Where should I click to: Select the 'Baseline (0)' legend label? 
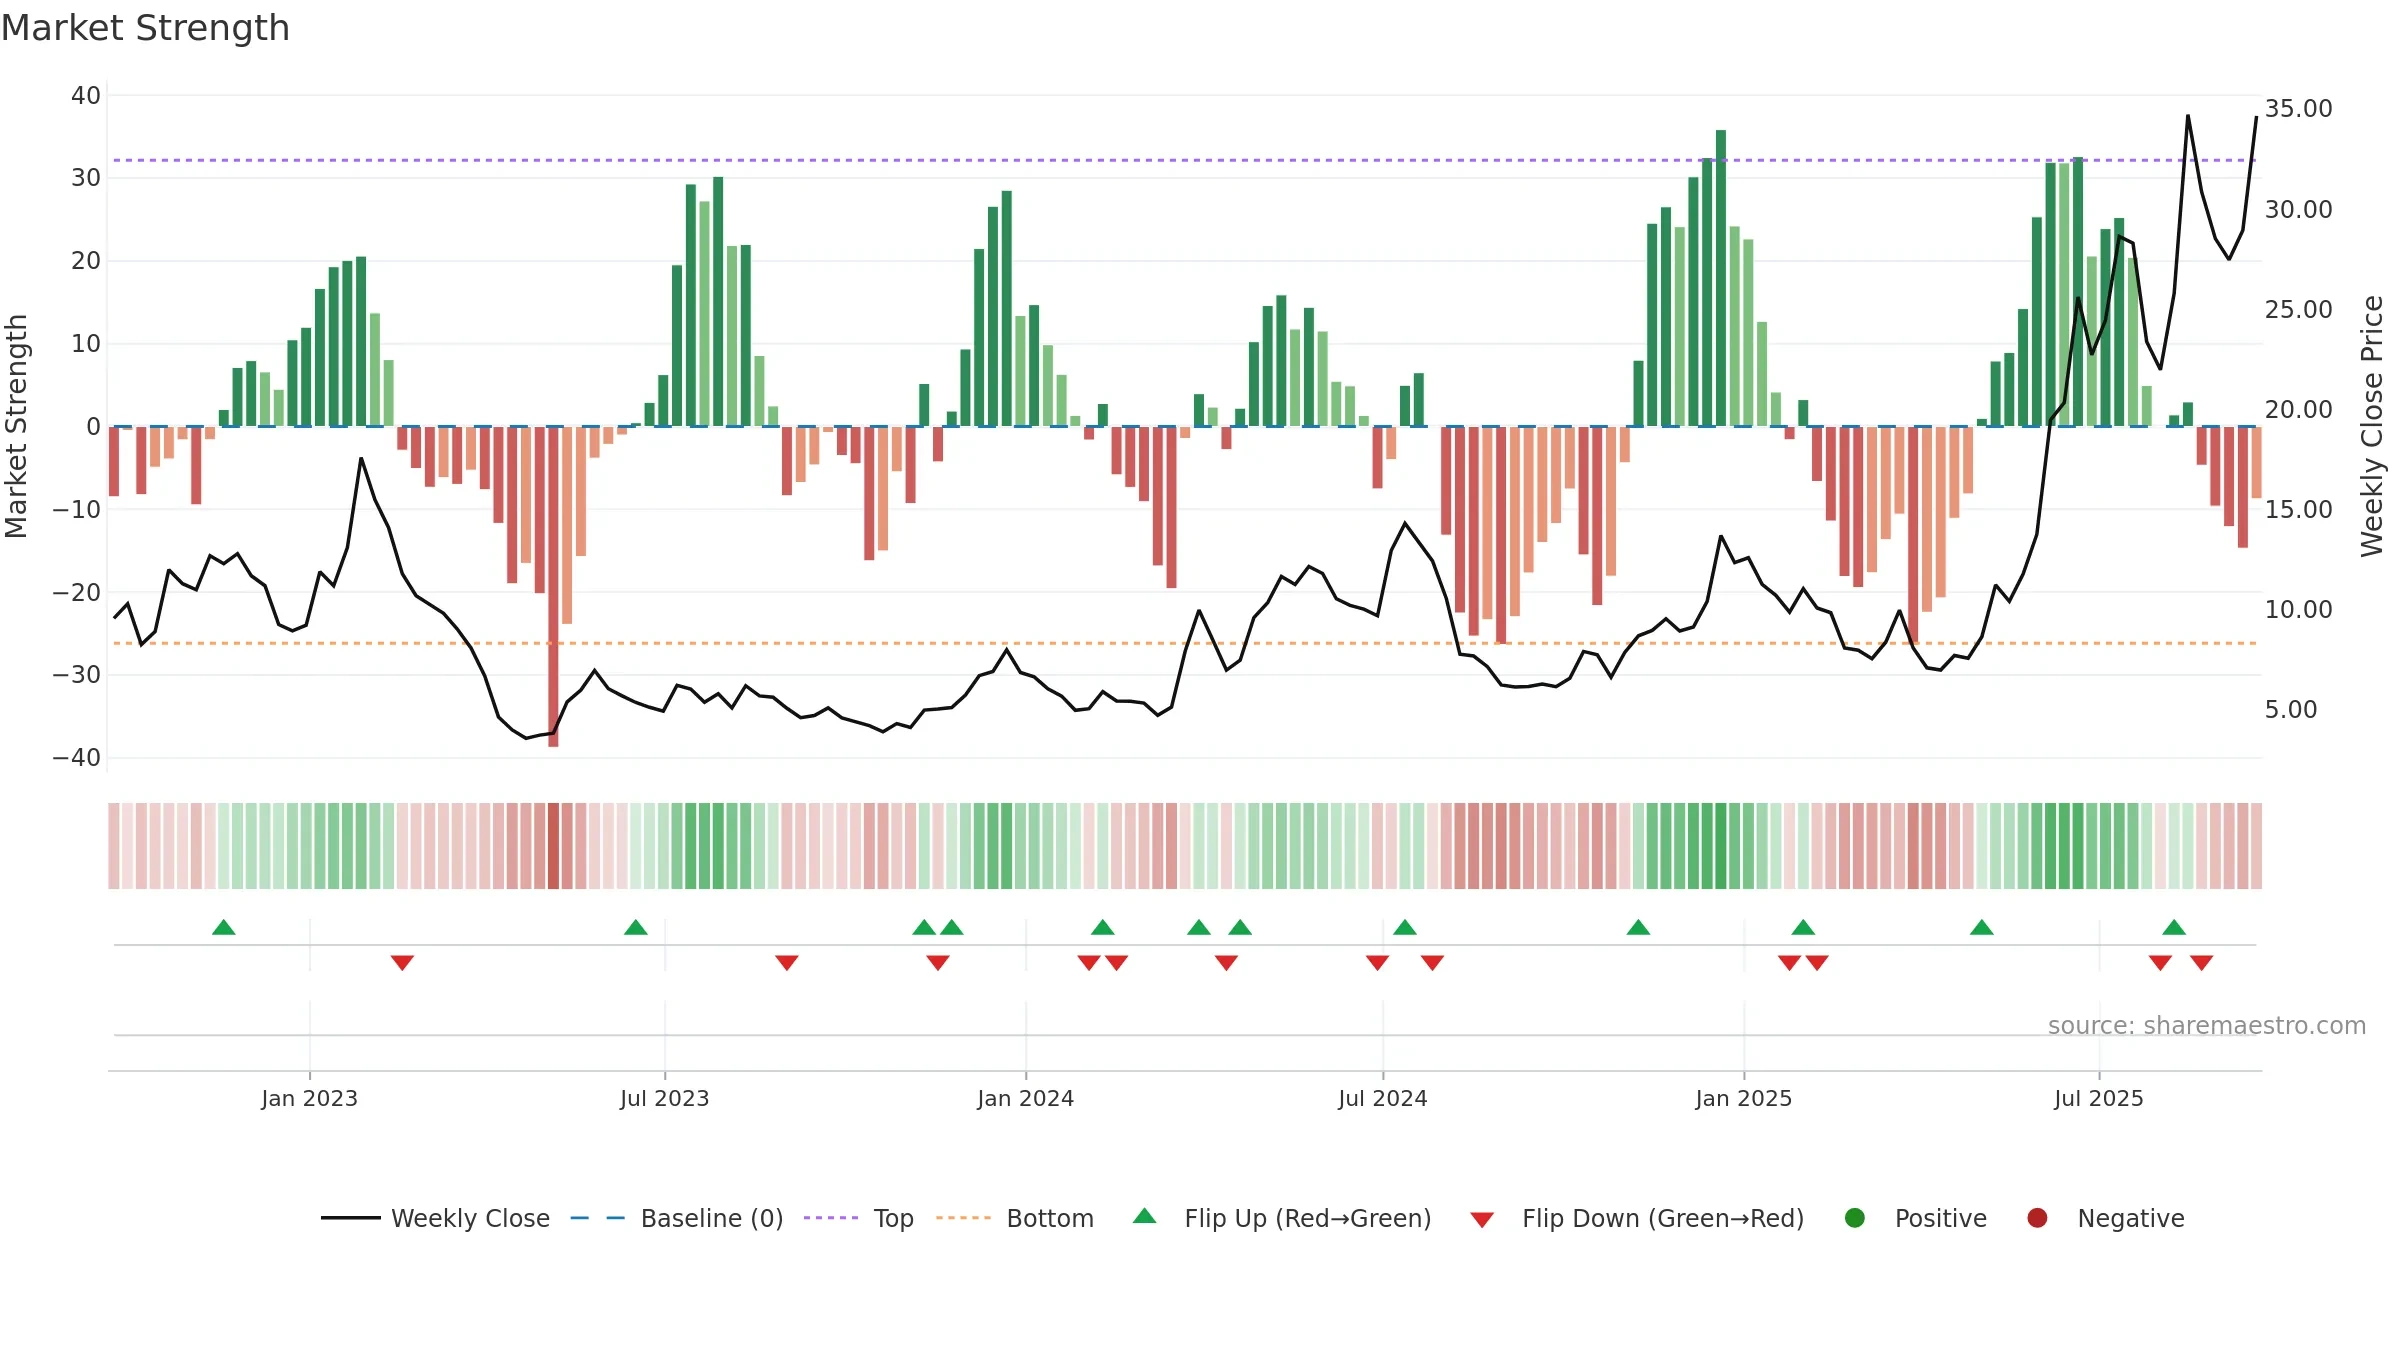712,1219
